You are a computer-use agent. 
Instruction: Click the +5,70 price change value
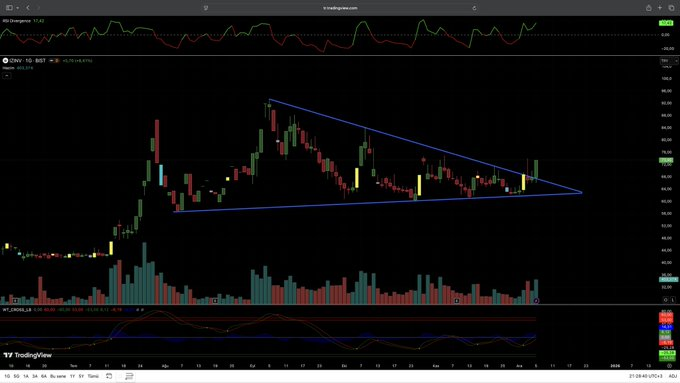pyautogui.click(x=68, y=61)
